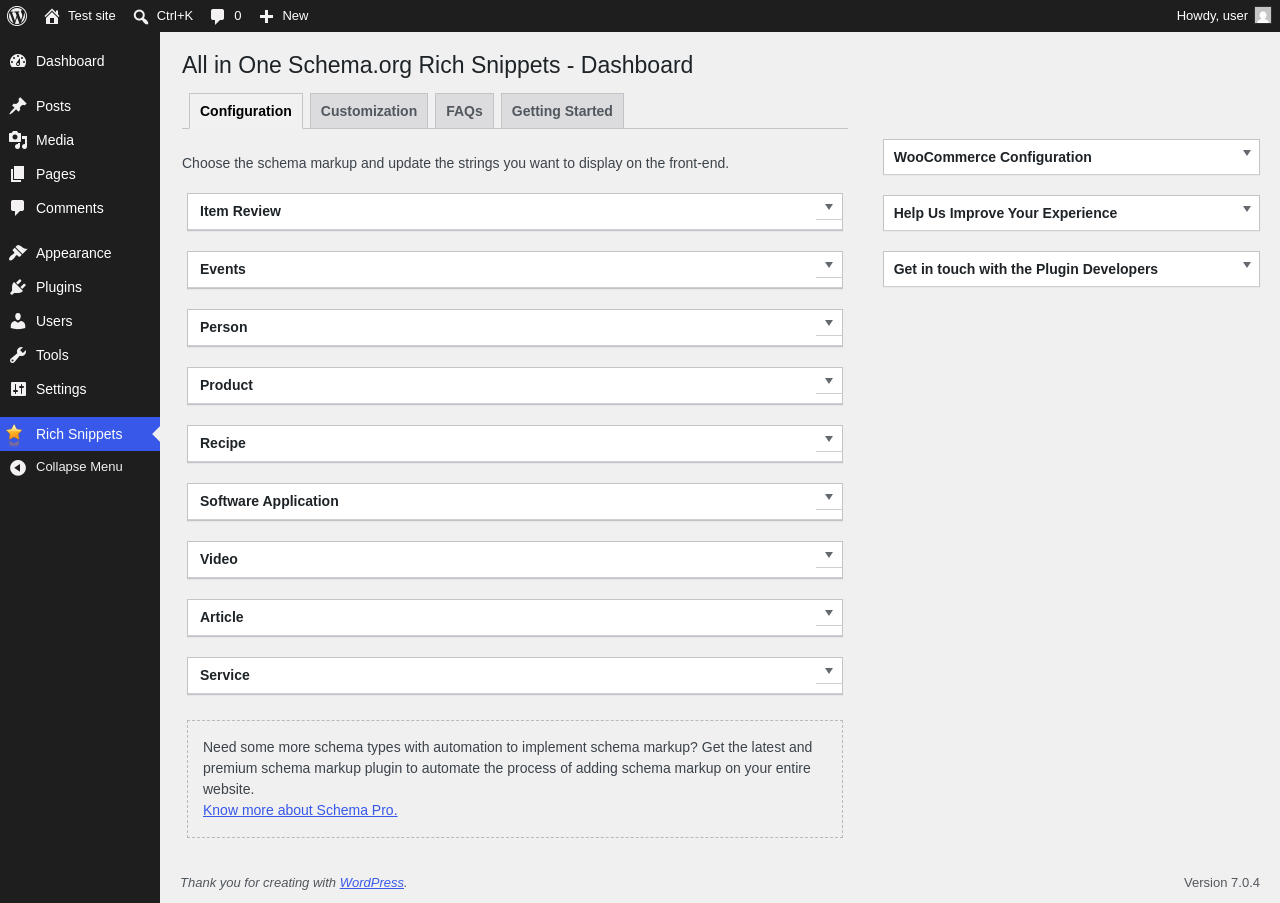Screen dimensions: 1280x903
Task: Click the Rich Snippets star icon
Action: (x=14, y=434)
